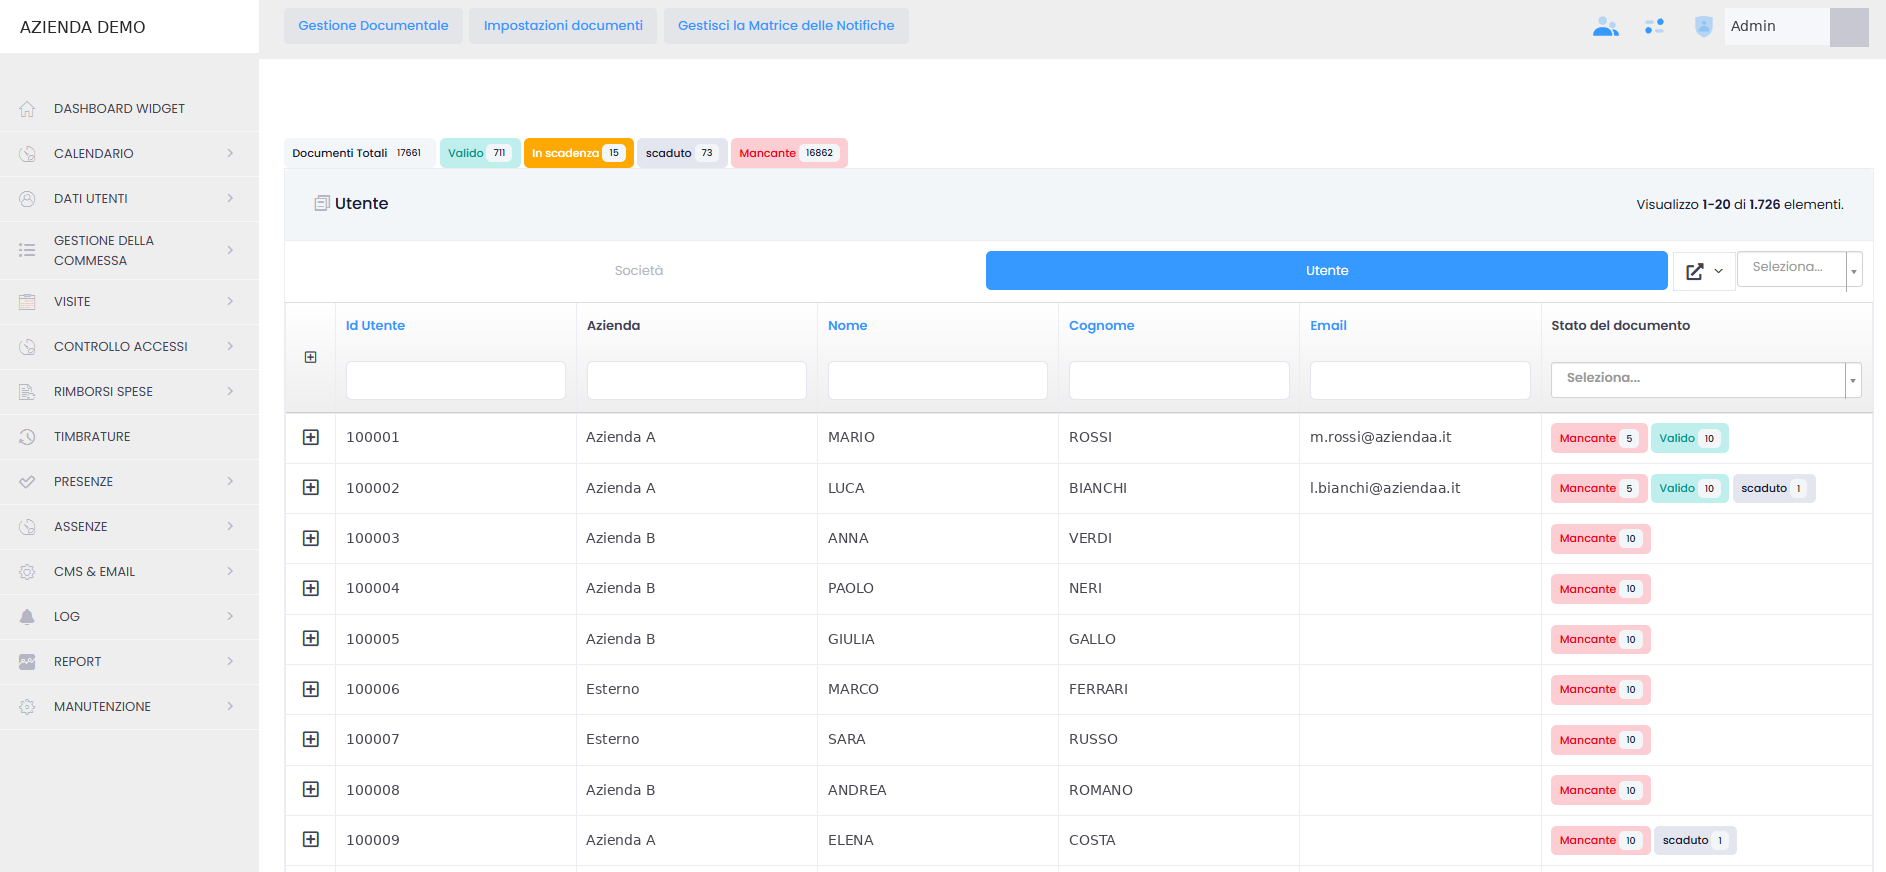This screenshot has height=872, width=1886.
Task: Sort by the Cognome column
Action: click(x=1101, y=326)
